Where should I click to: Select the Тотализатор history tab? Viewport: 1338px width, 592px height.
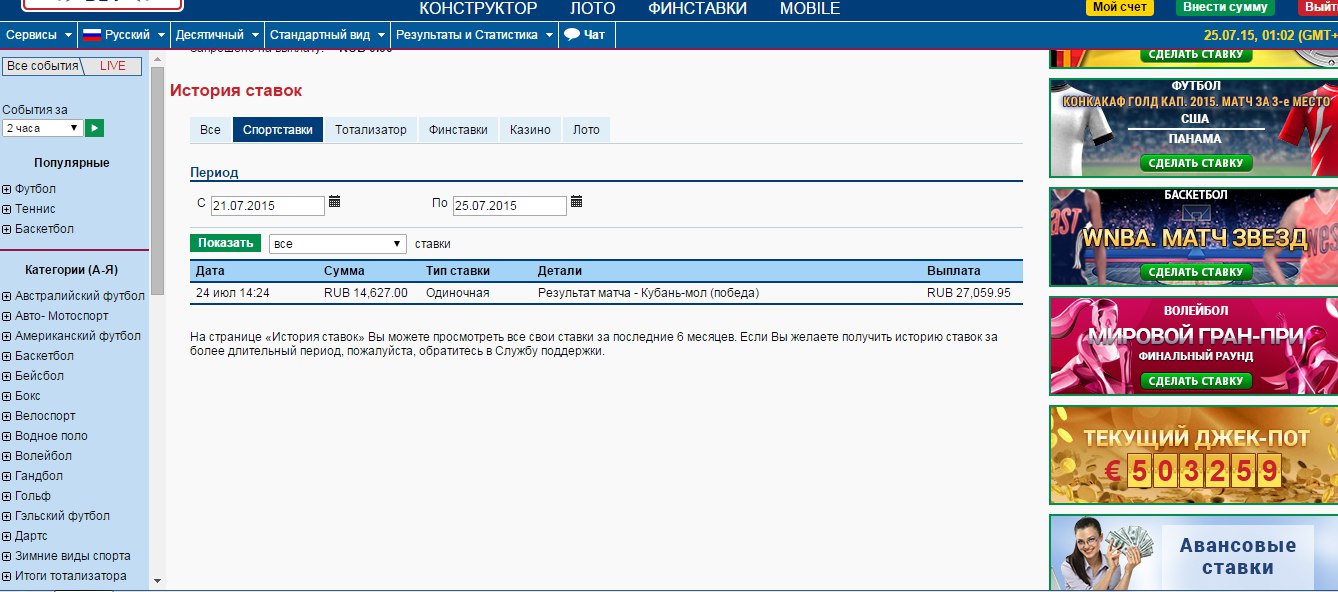point(370,130)
